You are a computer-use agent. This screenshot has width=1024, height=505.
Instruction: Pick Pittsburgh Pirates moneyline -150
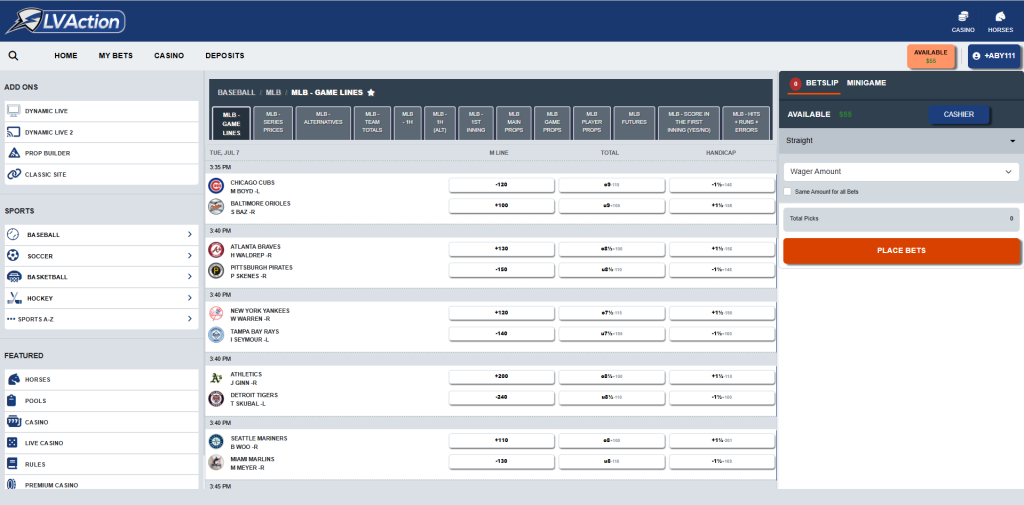tap(502, 270)
